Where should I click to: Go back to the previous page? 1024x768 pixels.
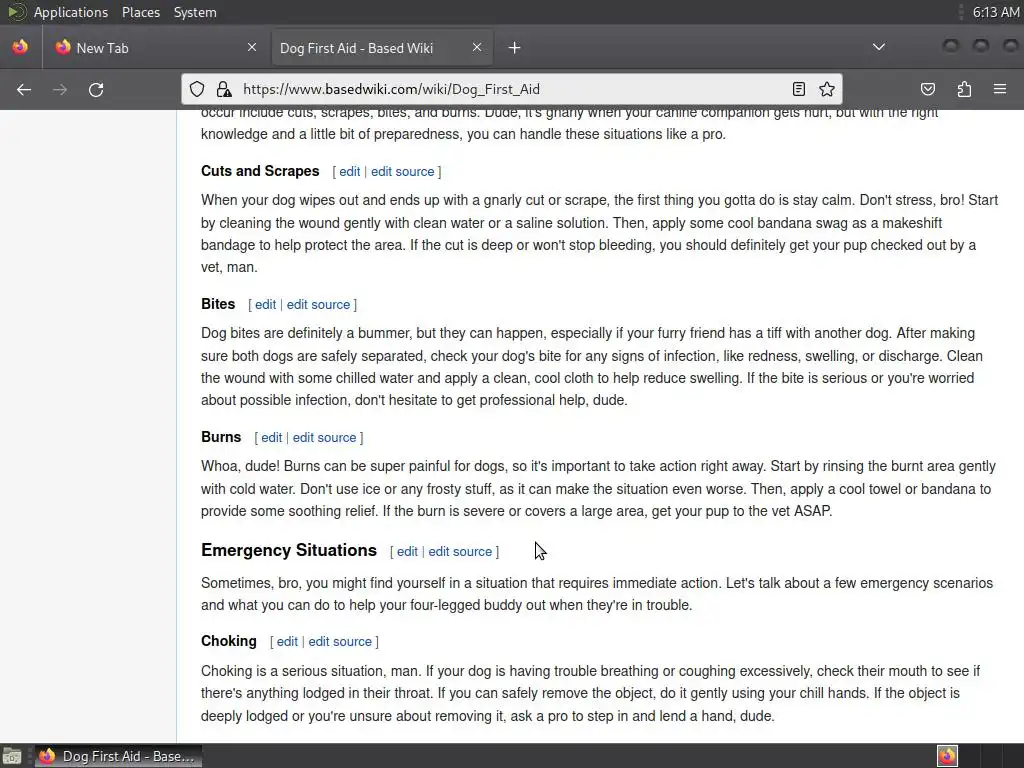(24, 89)
